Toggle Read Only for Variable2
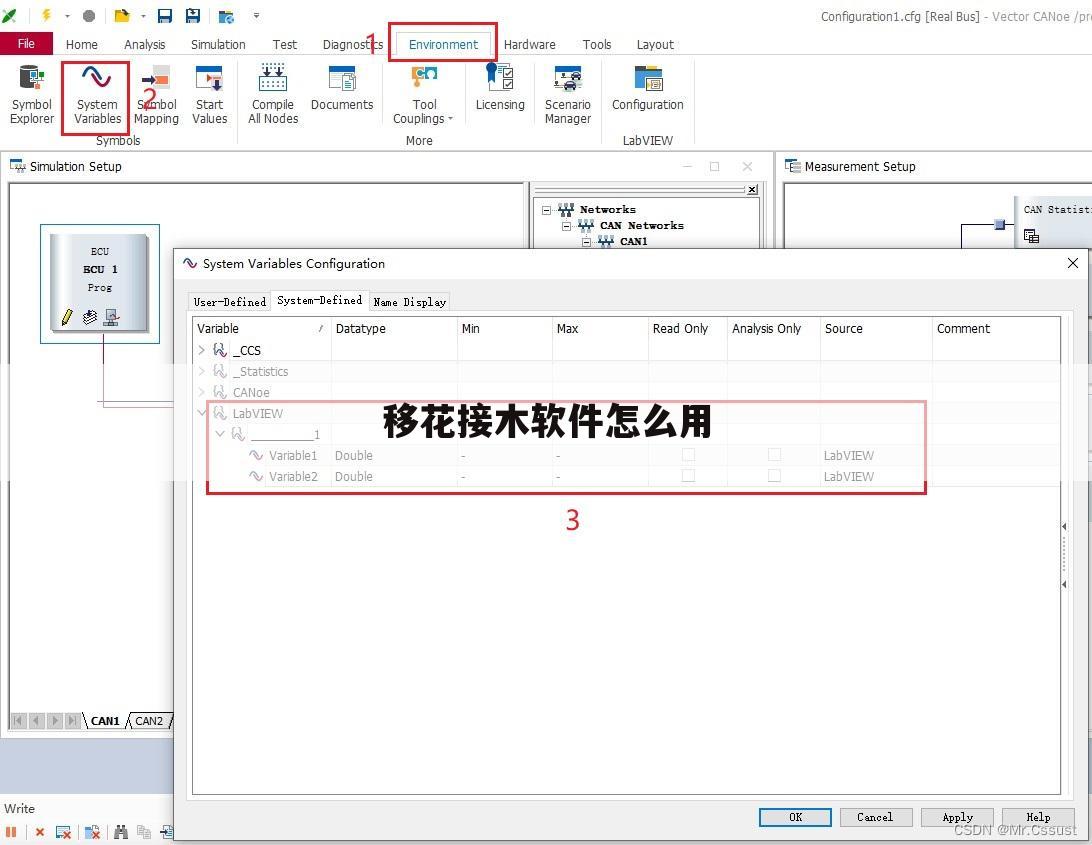 (x=688, y=476)
